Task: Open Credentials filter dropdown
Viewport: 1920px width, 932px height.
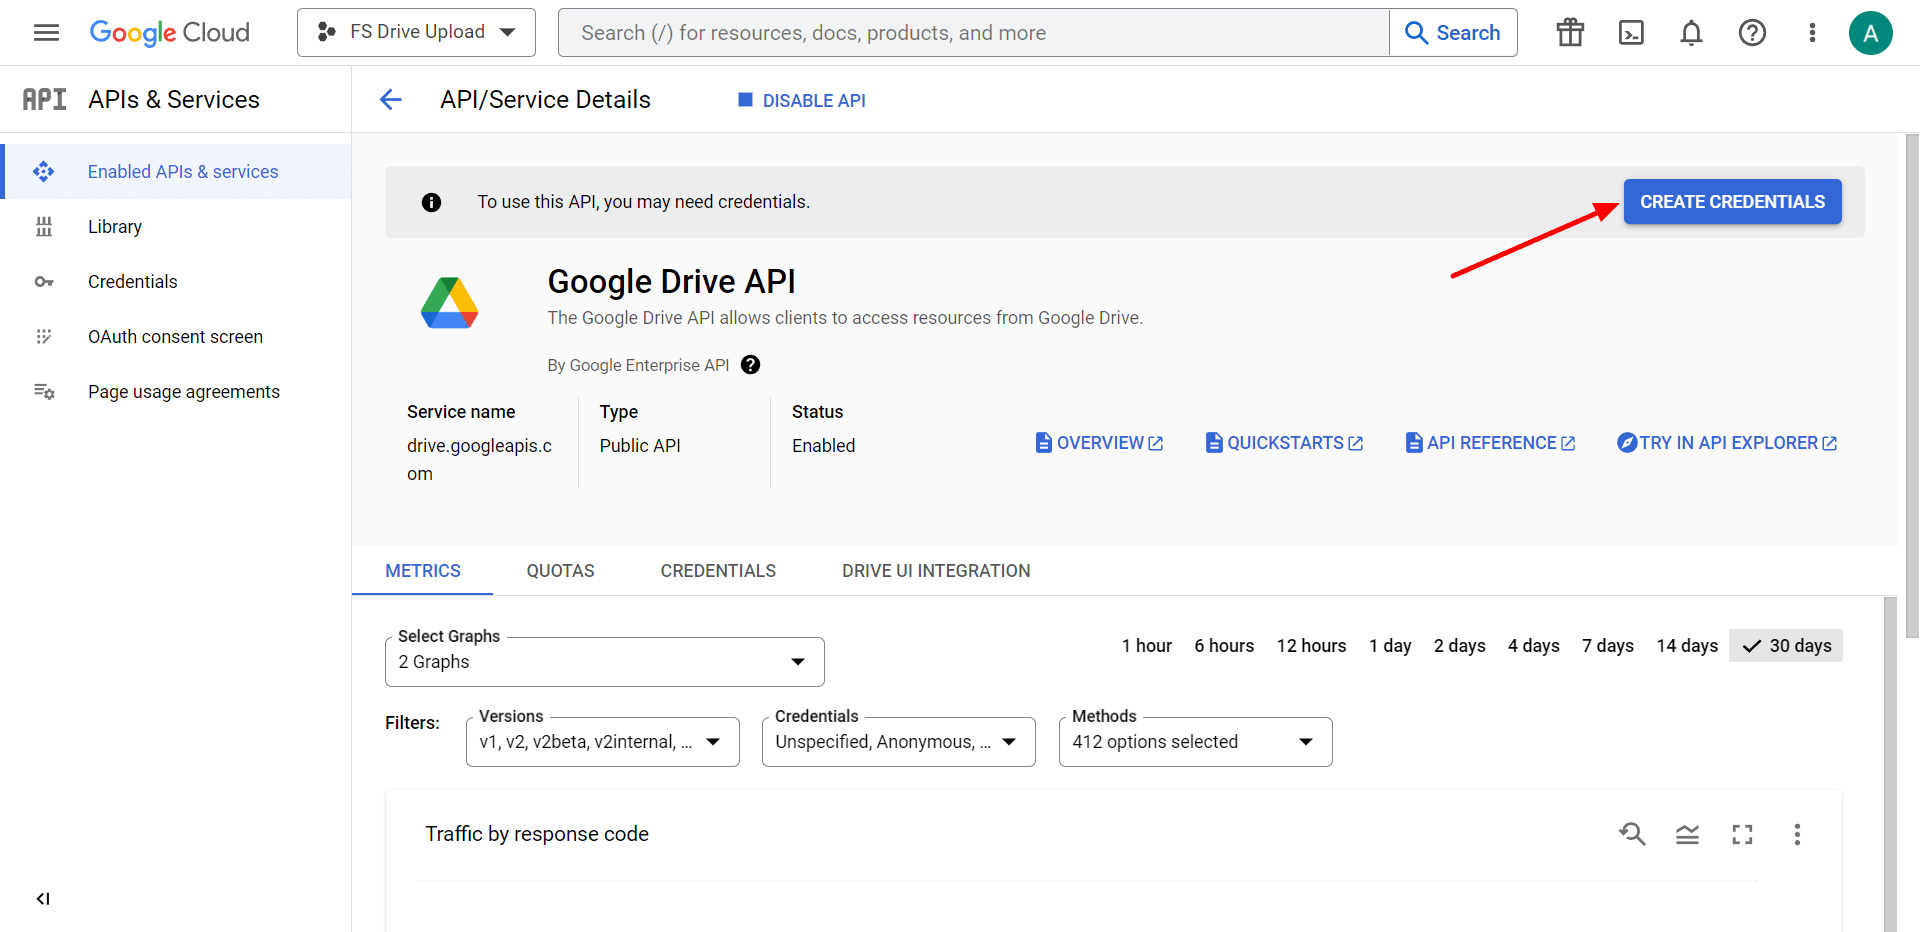Action: pos(899,742)
